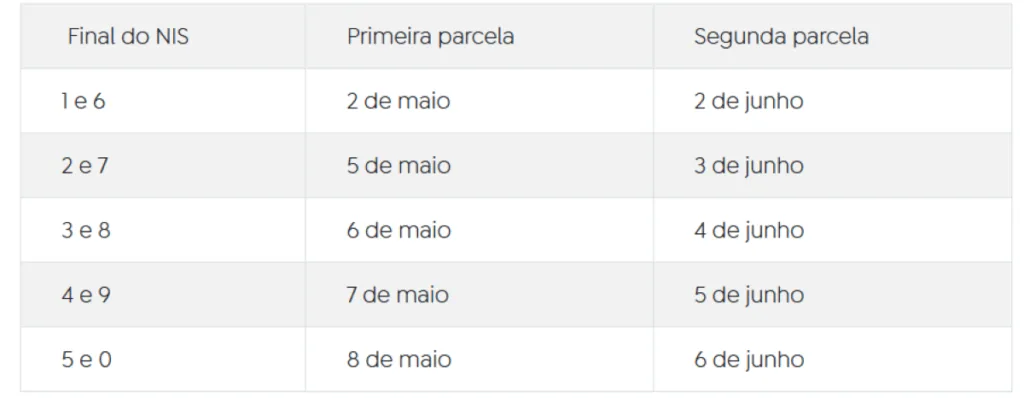Select the 'Primeira parcela' header cell
Image resolution: width=1024 pixels, height=398 pixels.
pyautogui.click(x=479, y=36)
